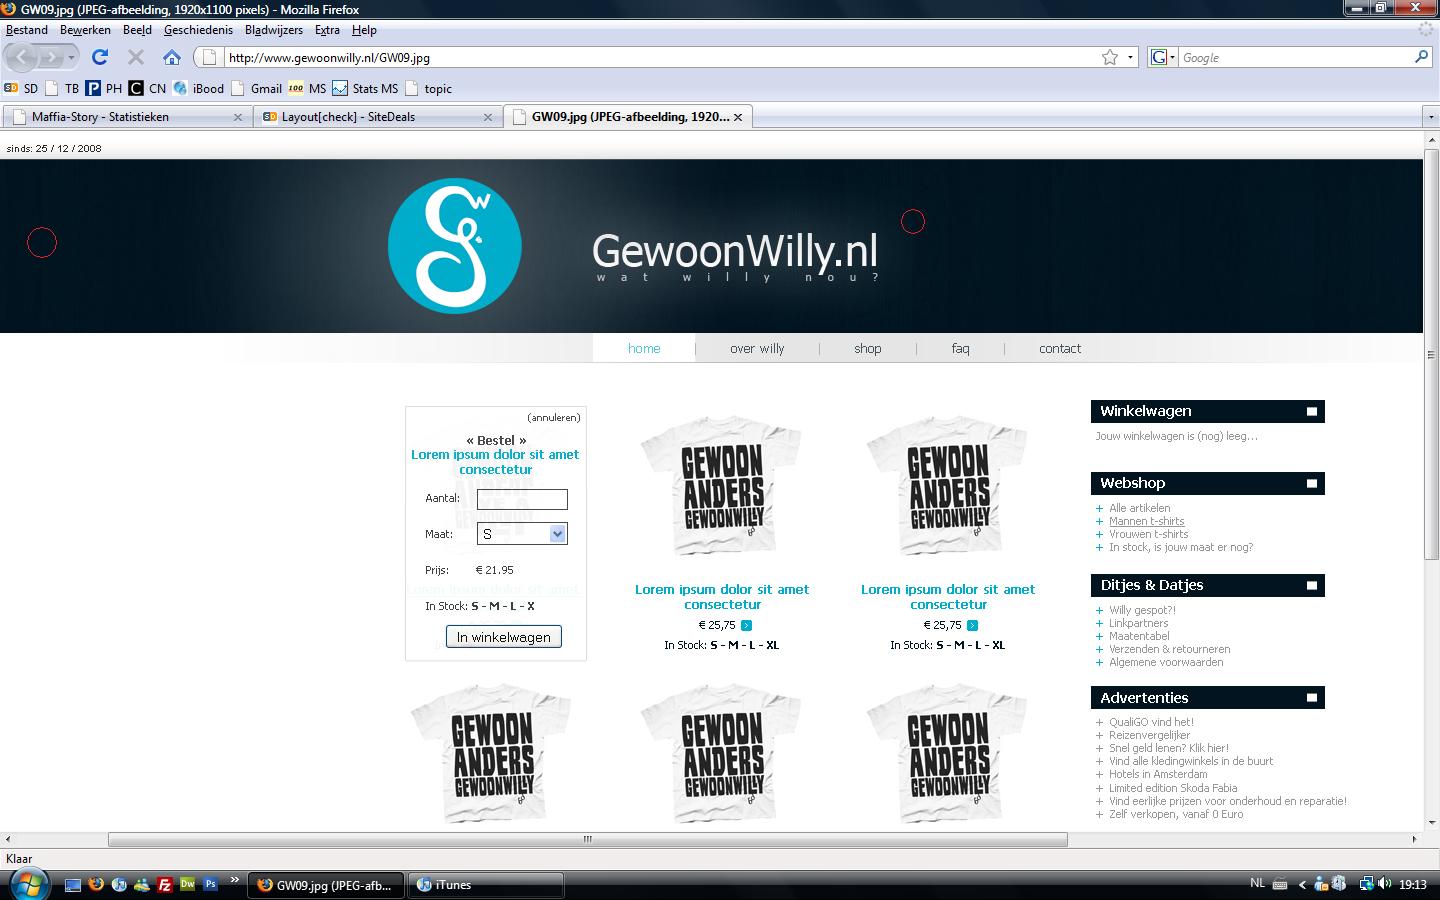Open the Help menu
1440x900 pixels.
[364, 30]
